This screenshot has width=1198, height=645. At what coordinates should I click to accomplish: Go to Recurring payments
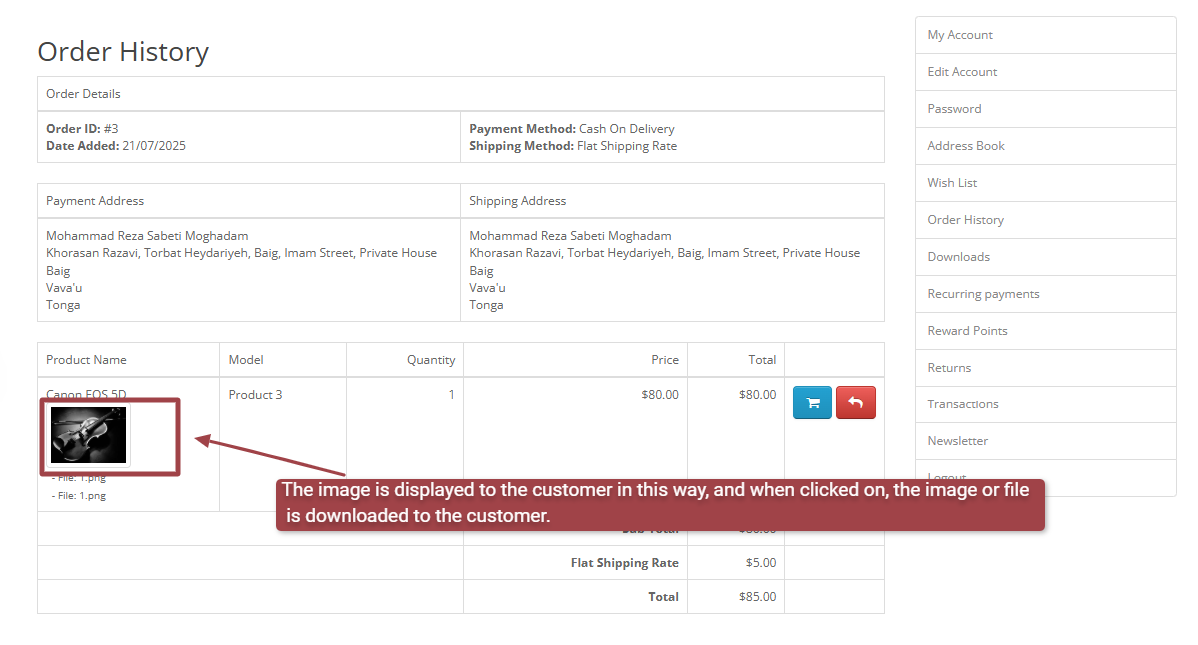click(x=983, y=294)
